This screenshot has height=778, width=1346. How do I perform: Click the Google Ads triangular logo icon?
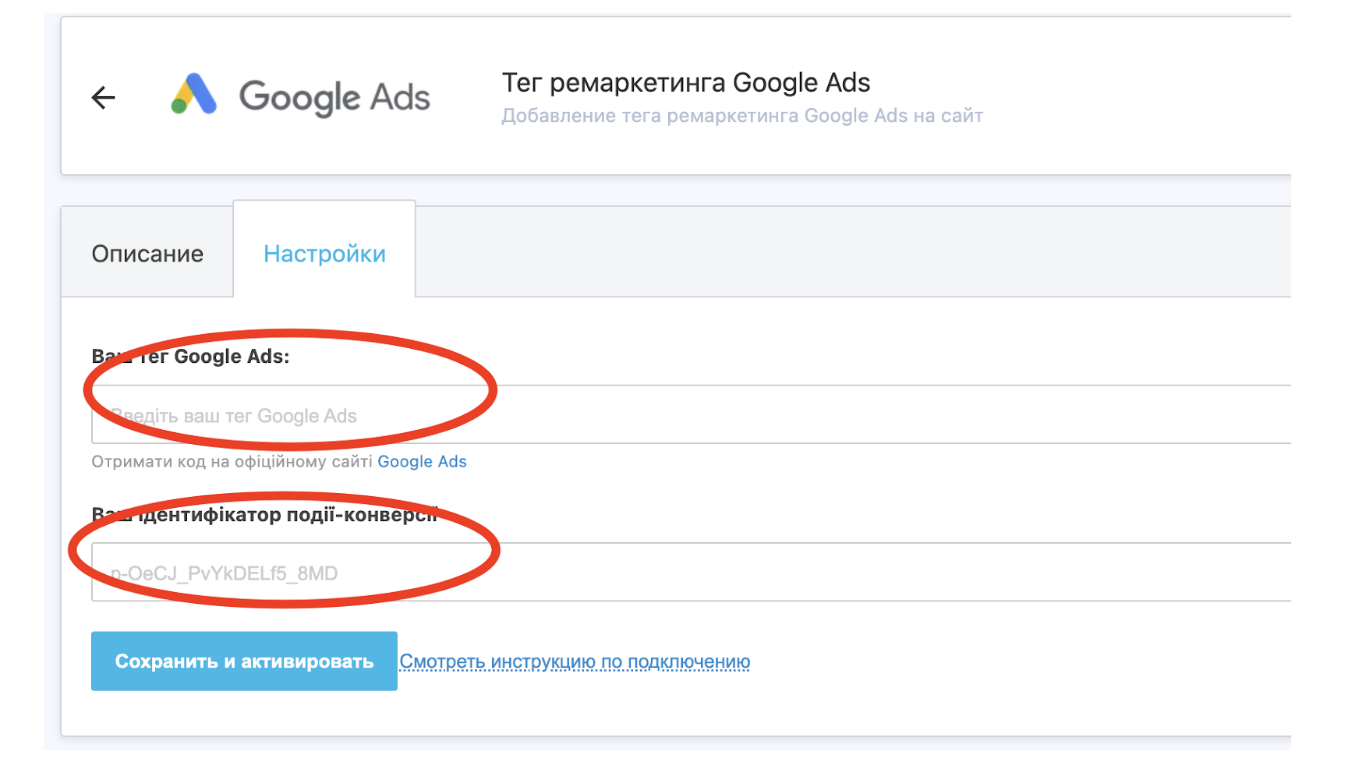[194, 96]
